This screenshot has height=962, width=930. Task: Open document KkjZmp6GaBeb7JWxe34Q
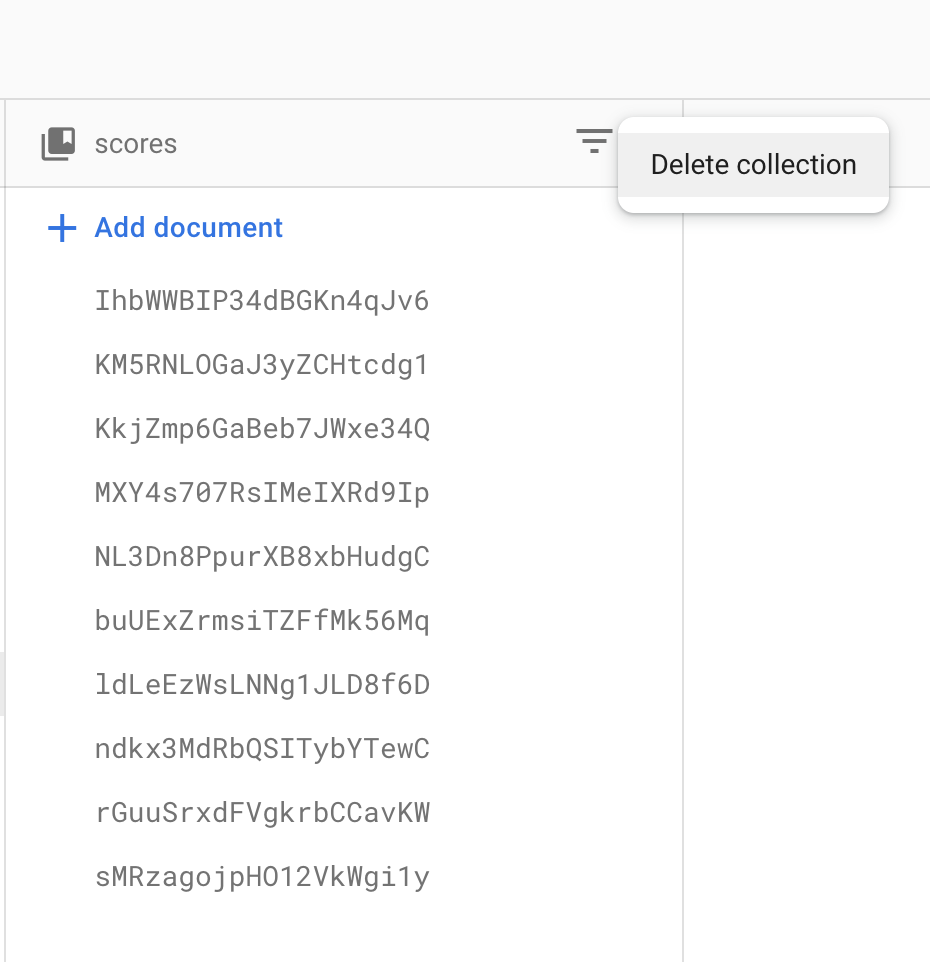pos(262,428)
